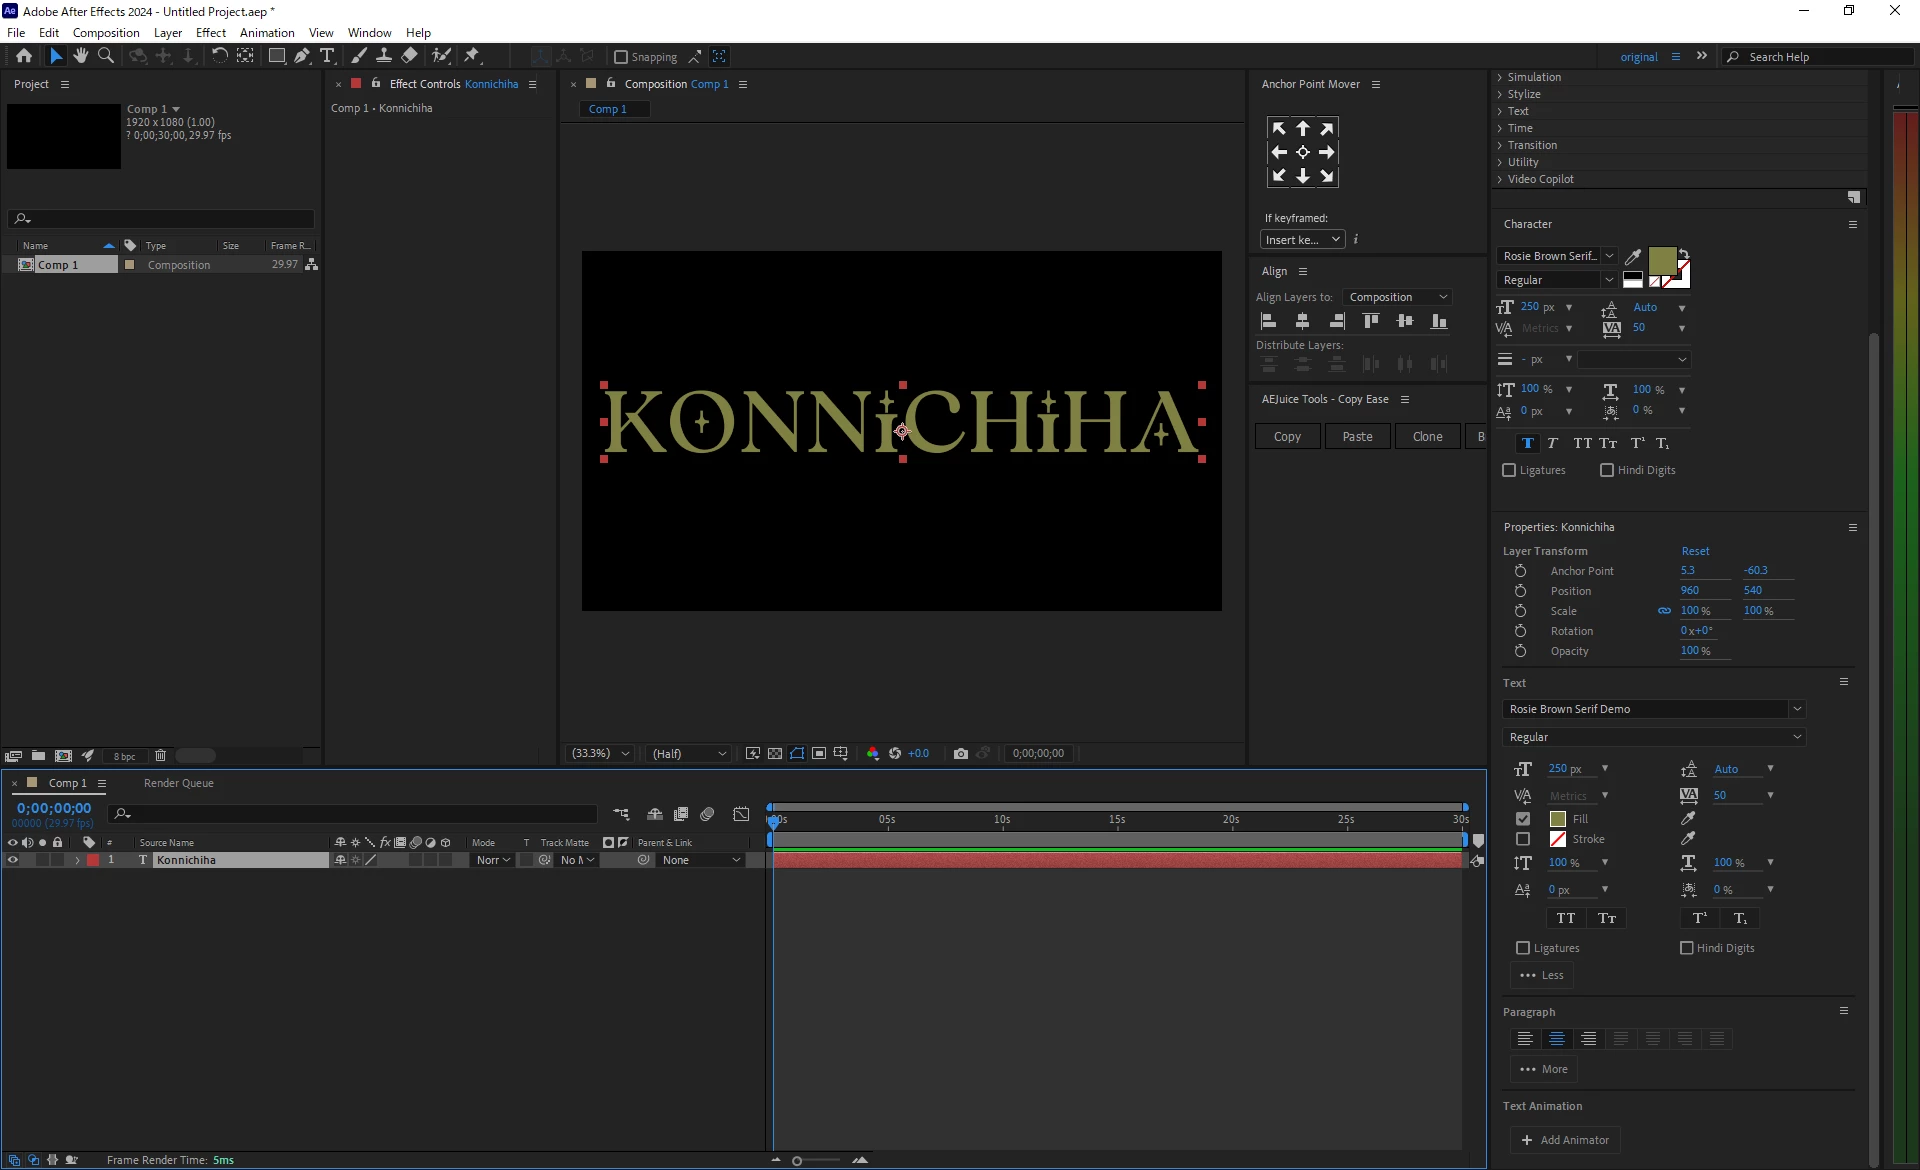Select the Puppet Pin tool
Viewport: 1920px width, 1170px height.
pos(472,56)
